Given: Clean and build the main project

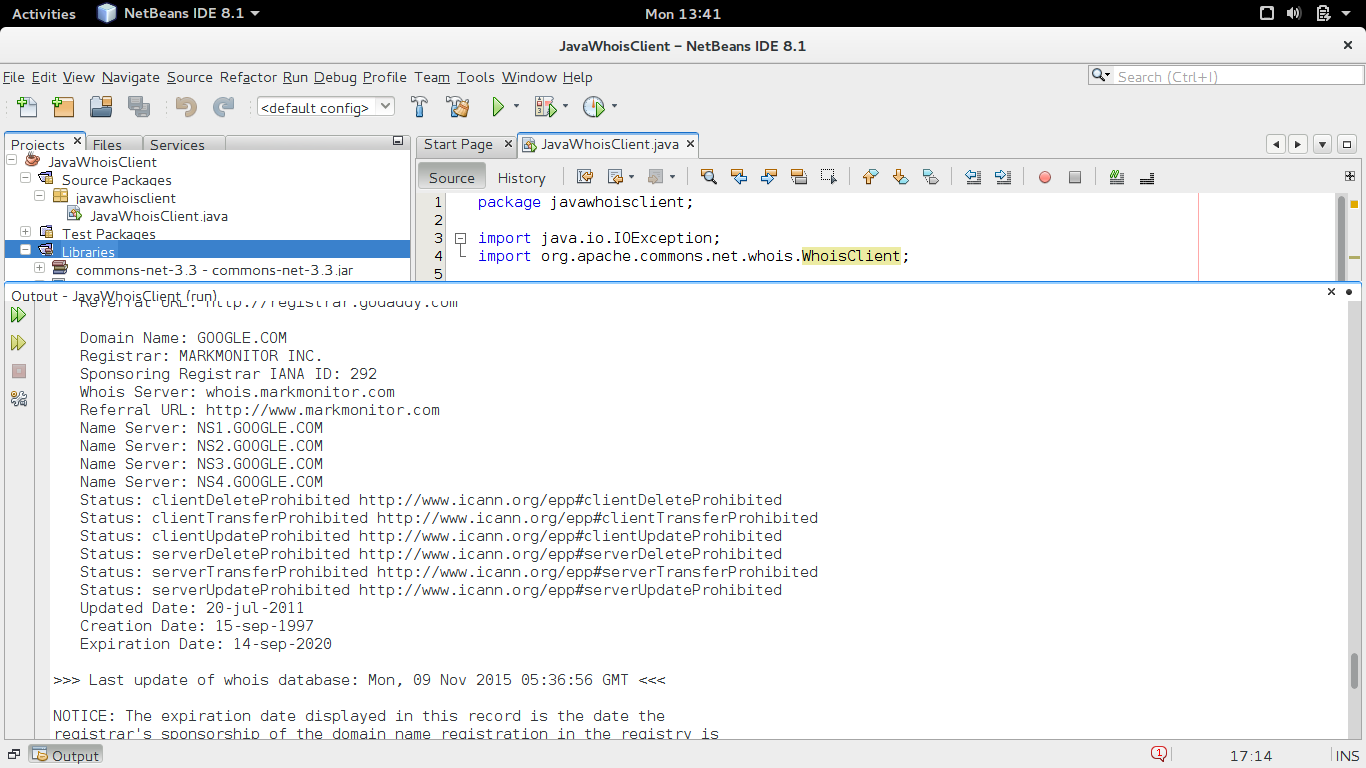Looking at the screenshot, I should click(459, 106).
